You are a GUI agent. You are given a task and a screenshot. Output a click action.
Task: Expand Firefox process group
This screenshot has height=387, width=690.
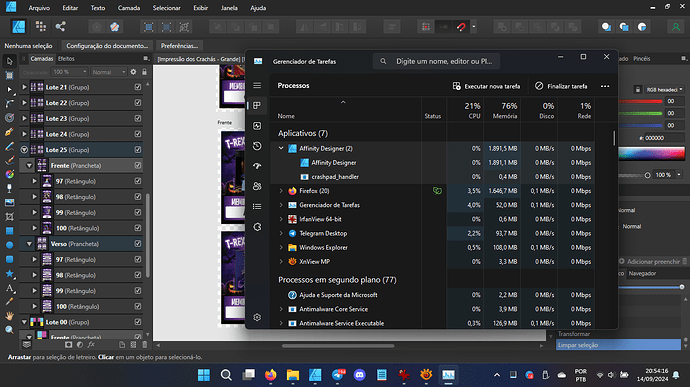point(281,191)
